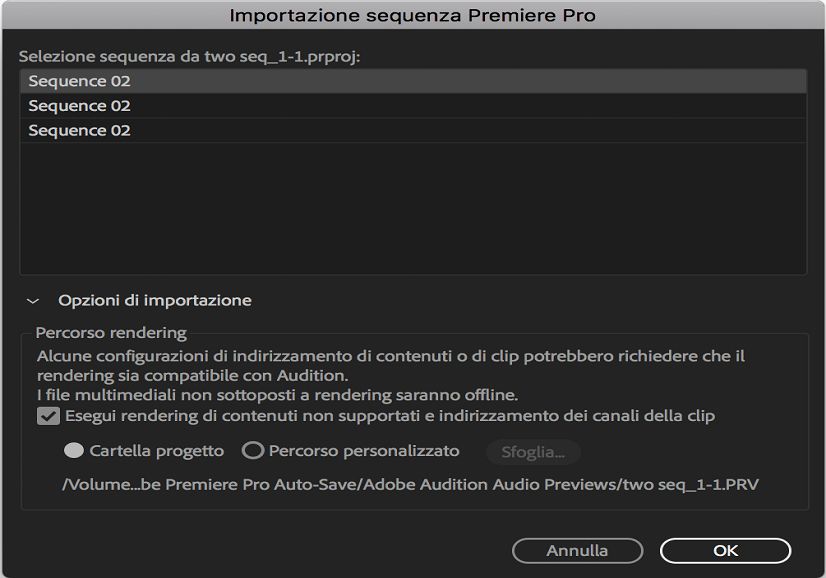Viewport: 826px width, 578px height.
Task: Click the dialog title Importazione sequenza Premiere Pro
Action: [413, 15]
